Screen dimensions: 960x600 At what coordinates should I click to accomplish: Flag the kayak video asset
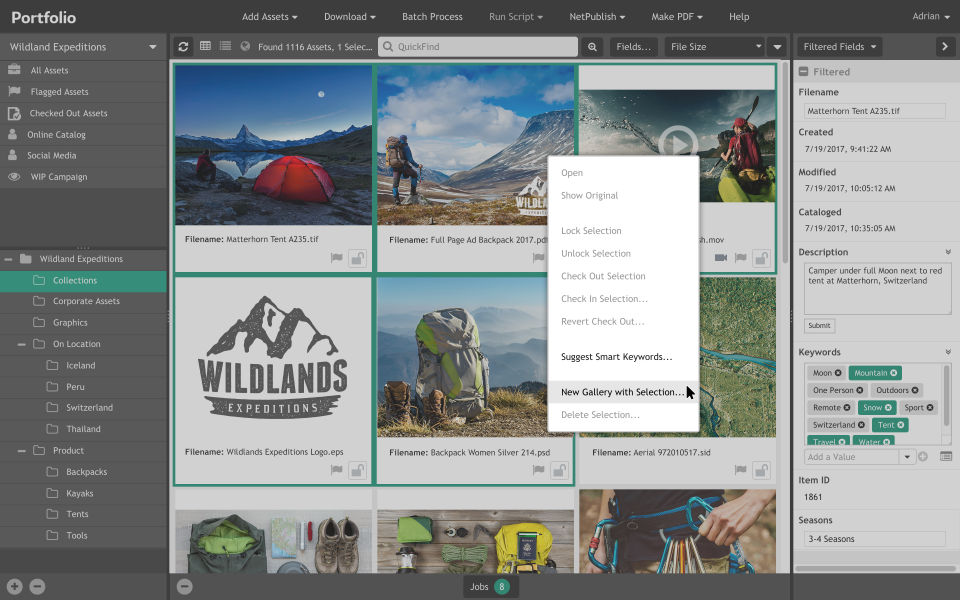pos(740,258)
